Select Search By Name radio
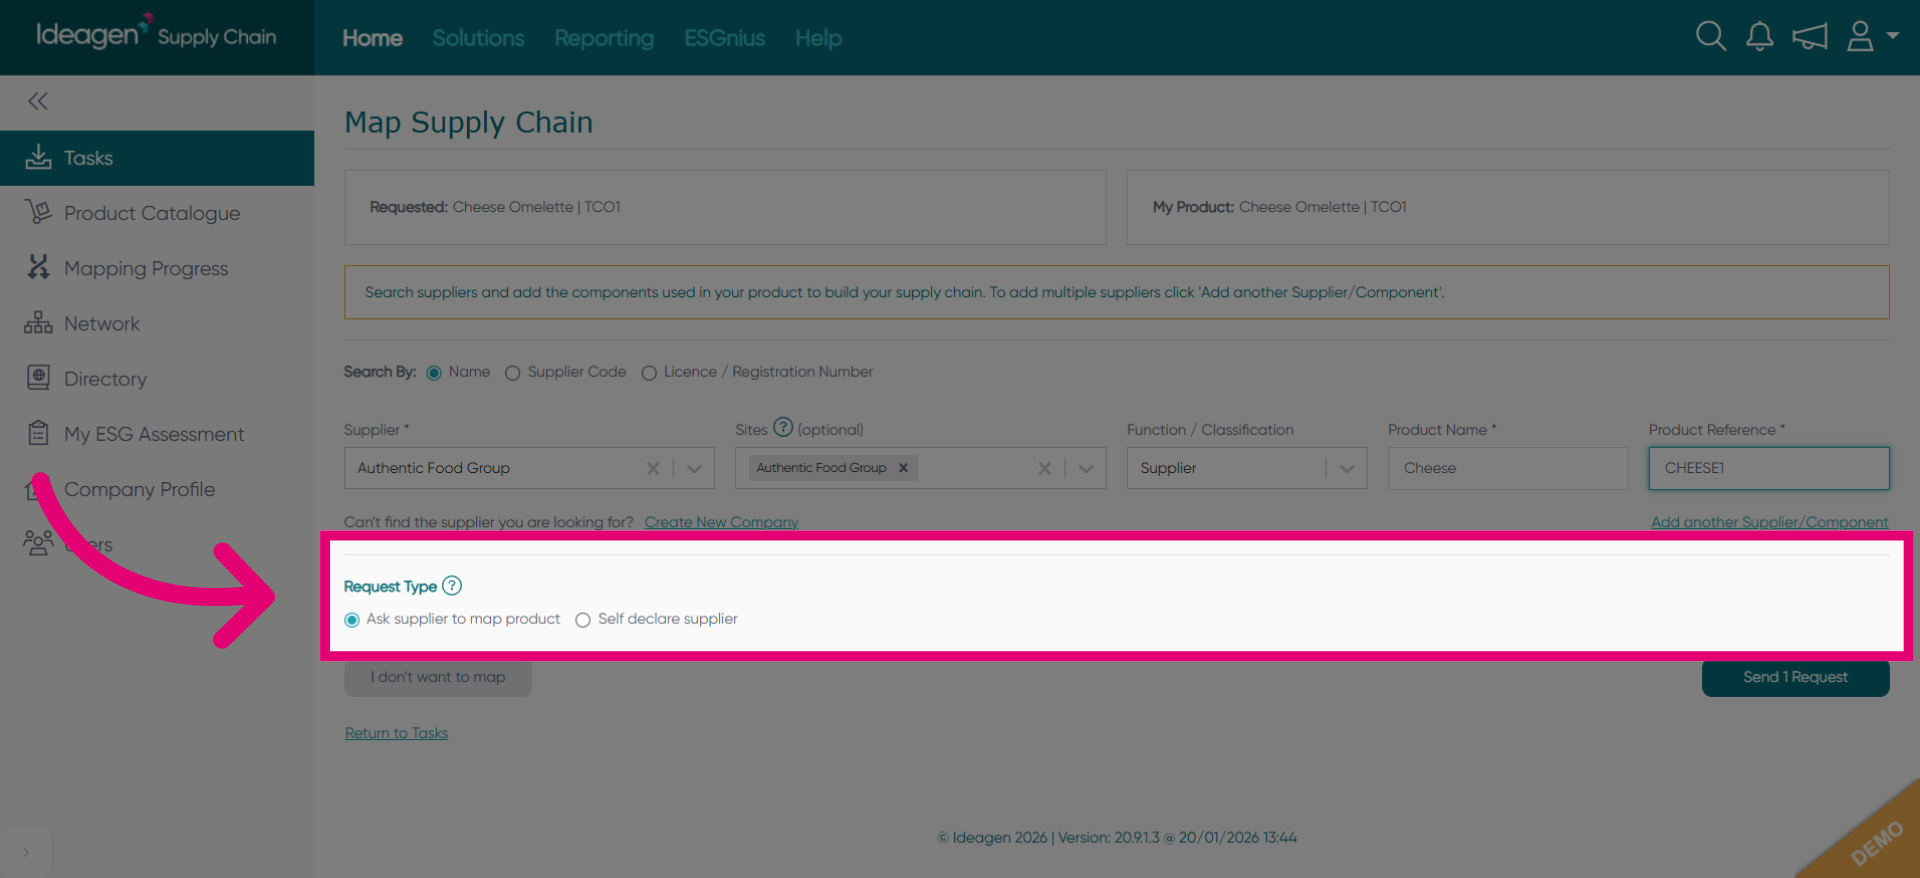The image size is (1920, 878). pyautogui.click(x=434, y=373)
